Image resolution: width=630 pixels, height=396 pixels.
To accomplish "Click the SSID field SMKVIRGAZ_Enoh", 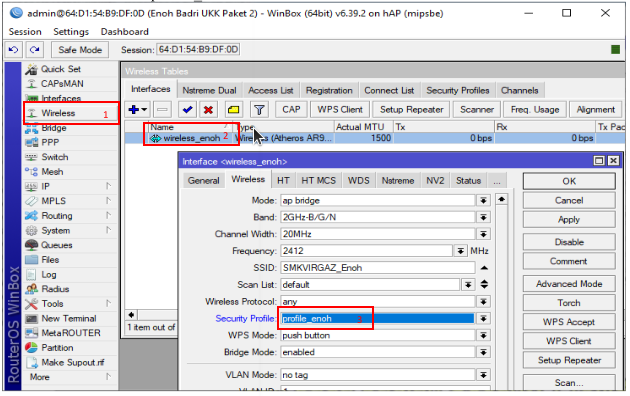I will point(377,268).
